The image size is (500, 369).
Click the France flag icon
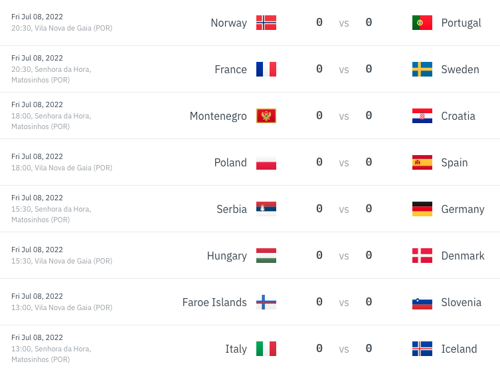coord(266,69)
